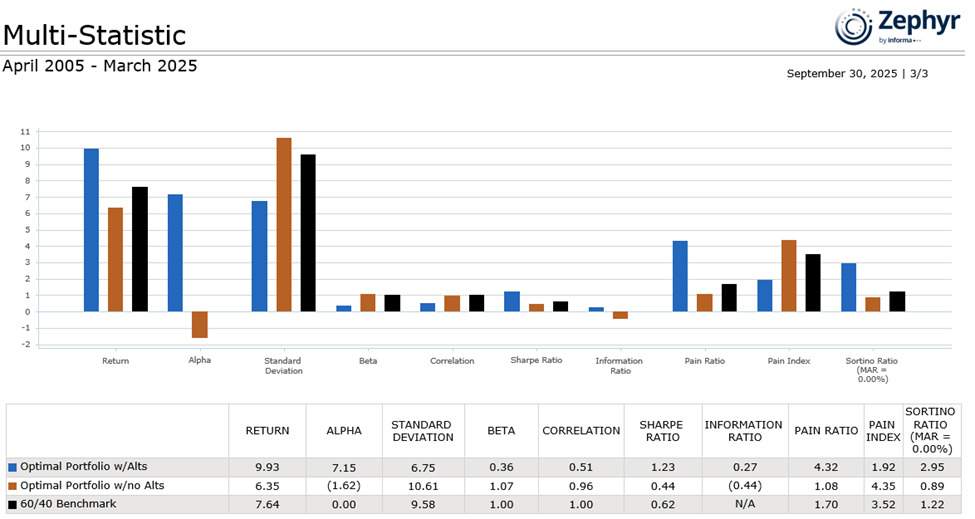
Task: Click the PAIN RATIO table column header
Action: pos(826,431)
